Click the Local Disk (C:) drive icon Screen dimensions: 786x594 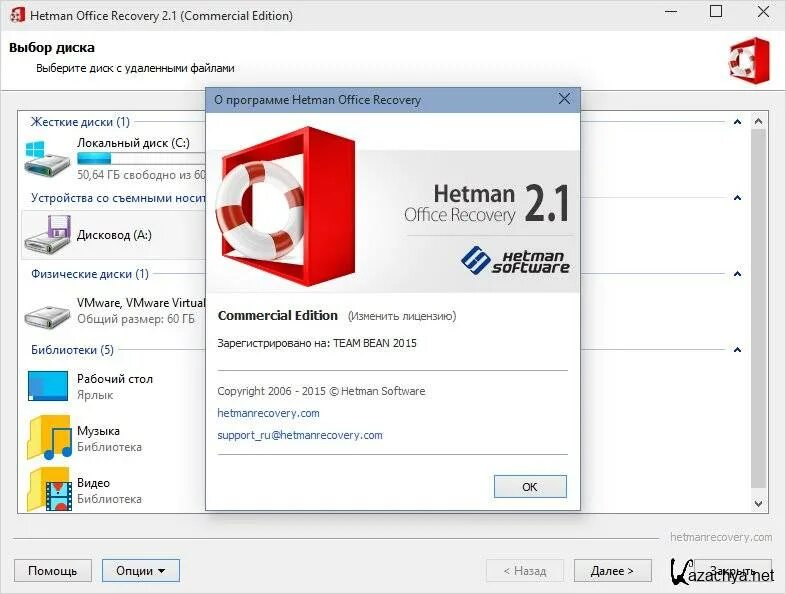pos(48,158)
